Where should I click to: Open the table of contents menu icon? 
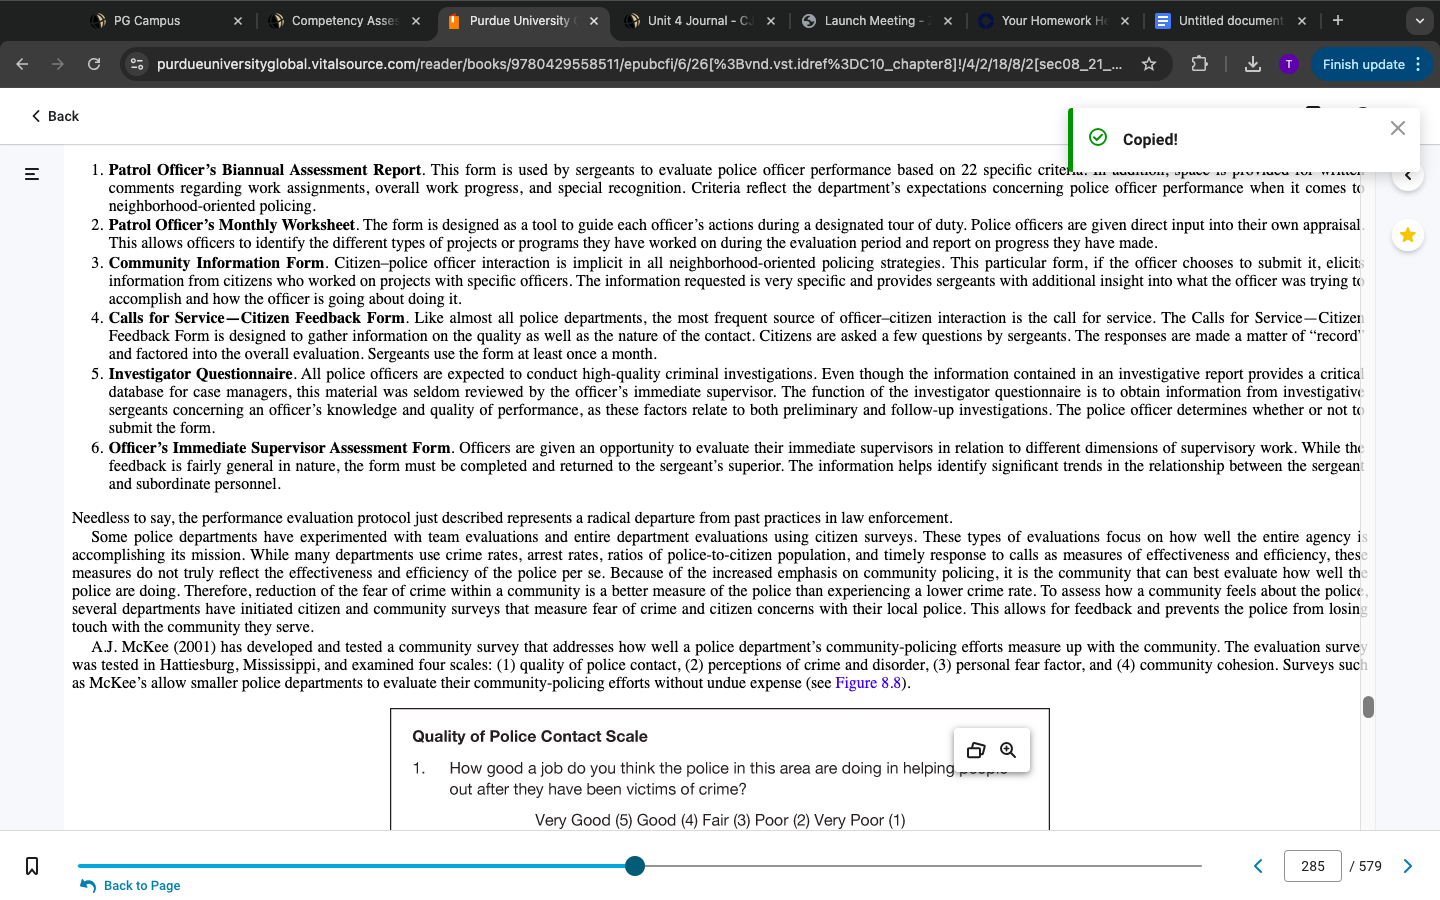32,174
